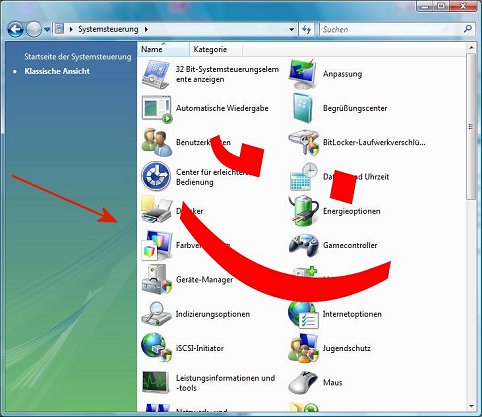Click the Benutzerkonten people icon
The image size is (482, 417).
157,143
